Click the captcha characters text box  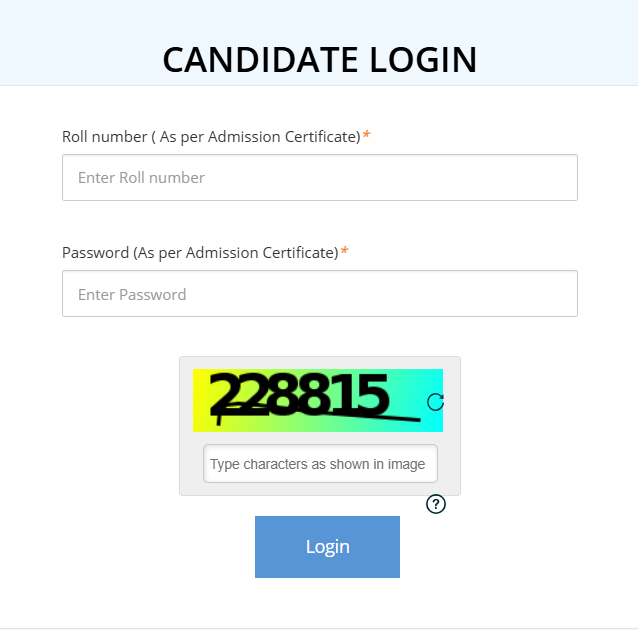(320, 464)
